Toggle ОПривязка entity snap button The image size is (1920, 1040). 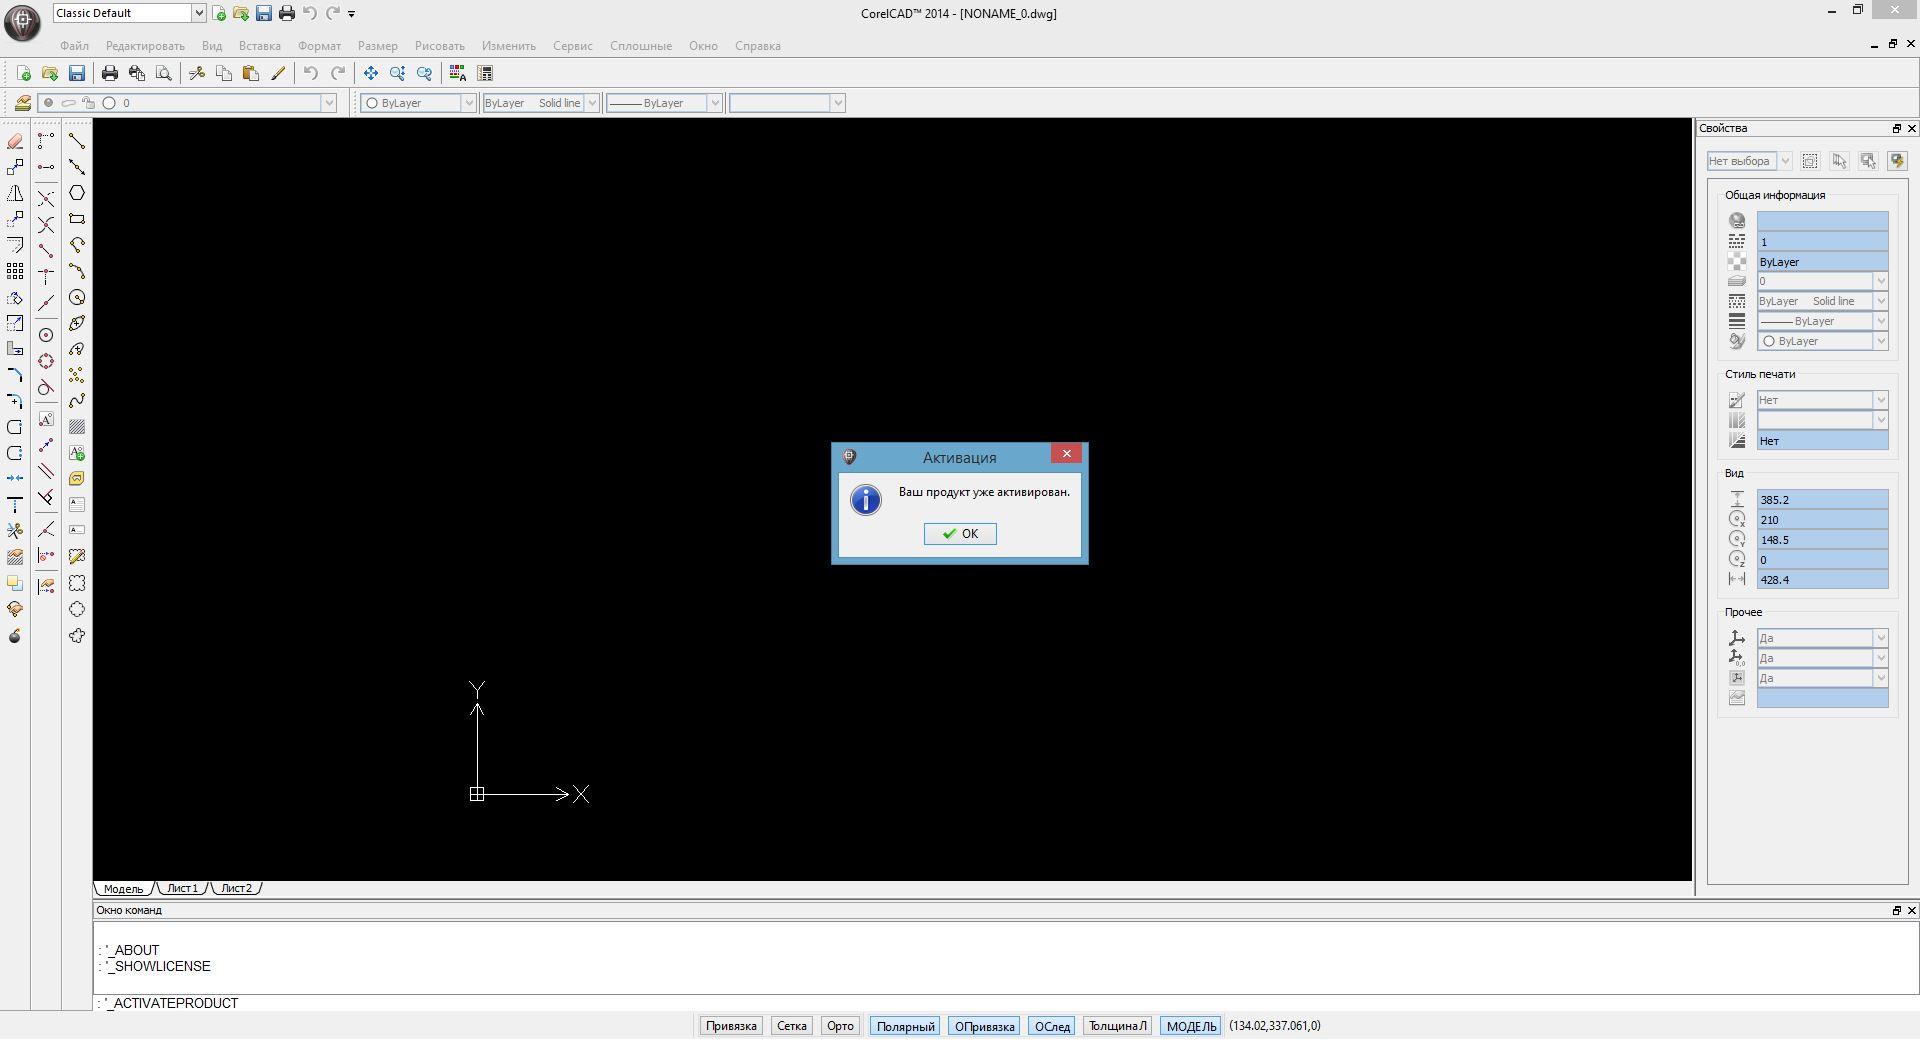(x=984, y=1026)
